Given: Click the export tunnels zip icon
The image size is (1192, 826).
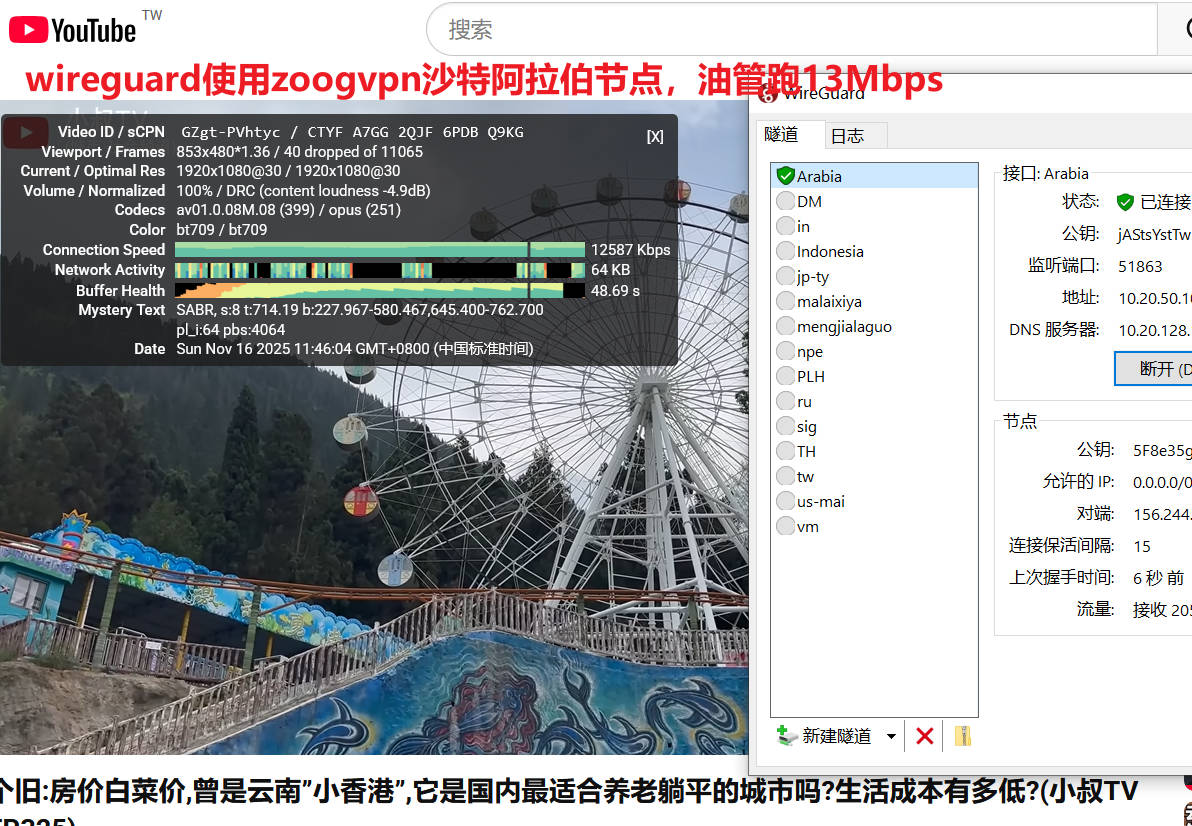Looking at the screenshot, I should coord(962,736).
